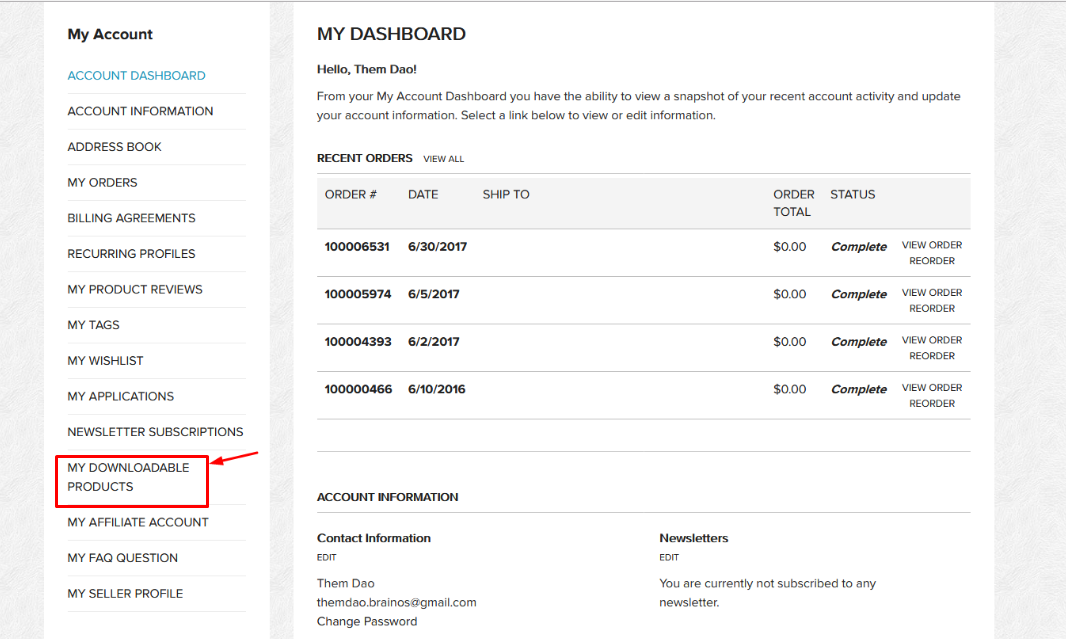
Task: Select My Affiliate Account
Action: pos(137,522)
